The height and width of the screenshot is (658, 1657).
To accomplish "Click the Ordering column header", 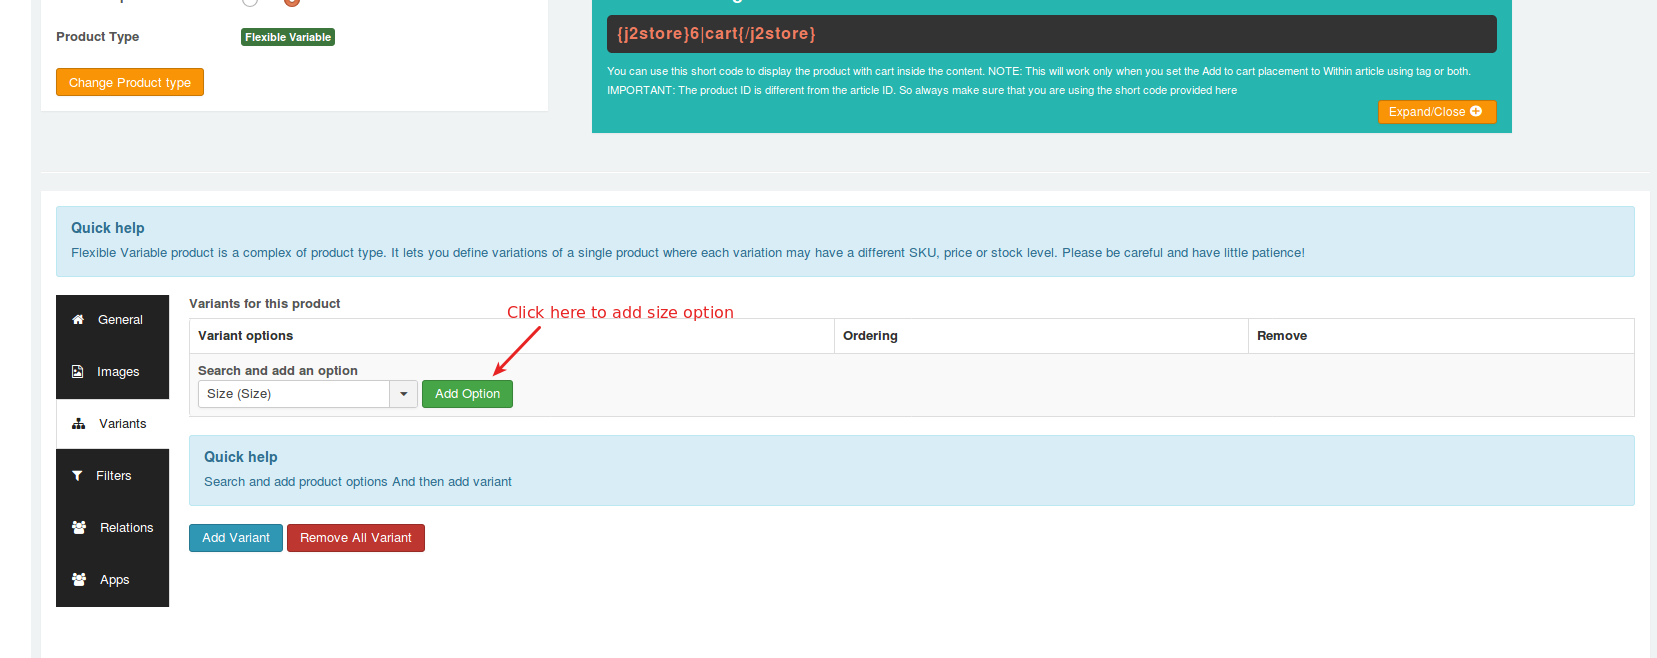I will [x=870, y=336].
